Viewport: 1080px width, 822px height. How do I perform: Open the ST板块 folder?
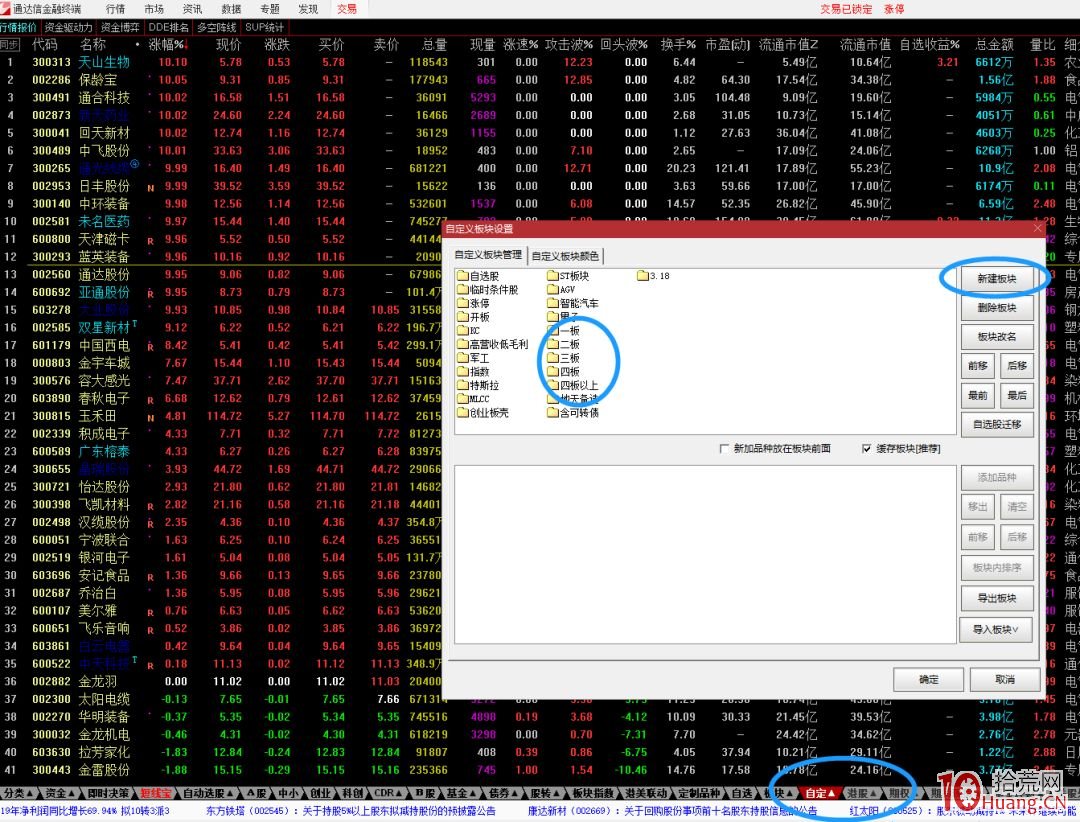point(573,276)
